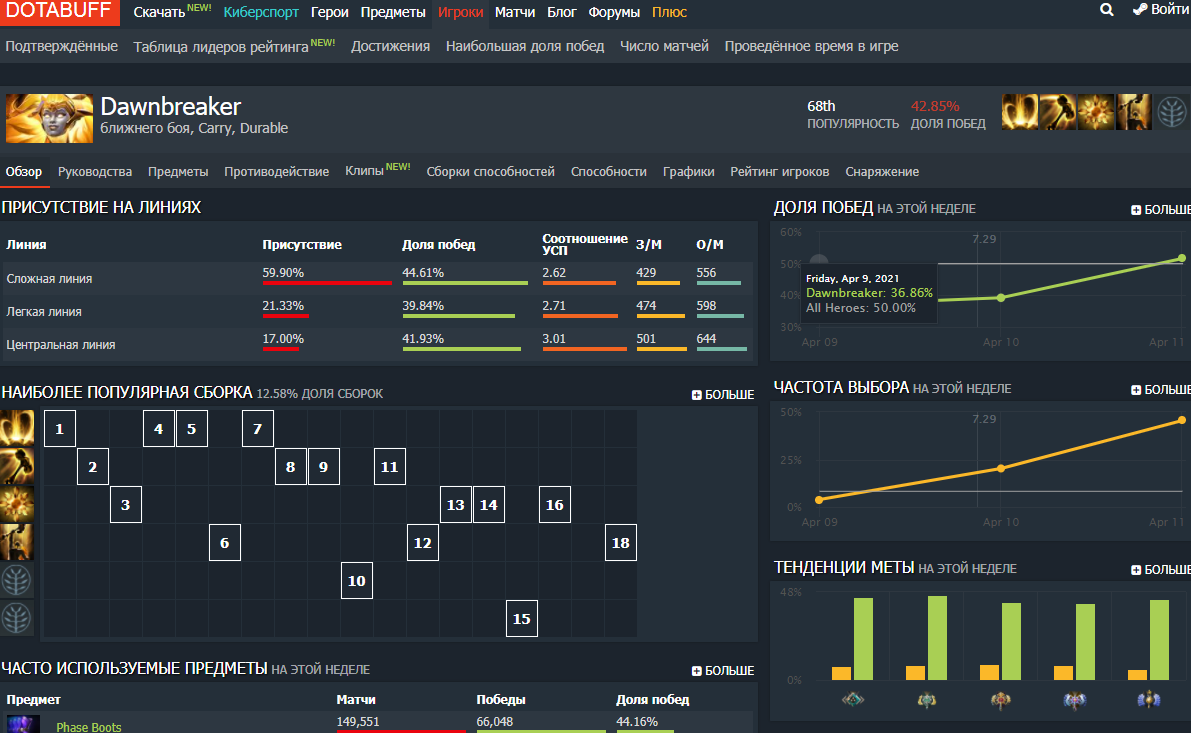The height and width of the screenshot is (733, 1191).
Task: Select the first ability icon in header
Action: pyautogui.click(x=1020, y=112)
